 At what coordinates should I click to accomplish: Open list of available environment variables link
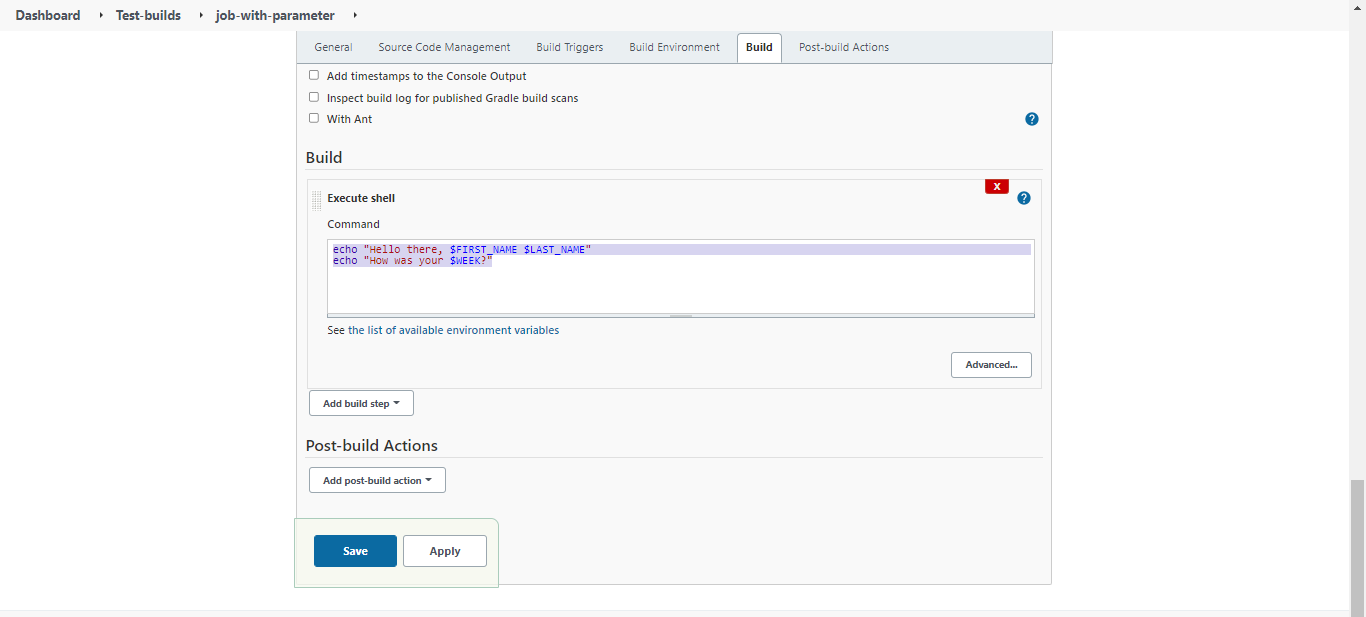tap(453, 330)
